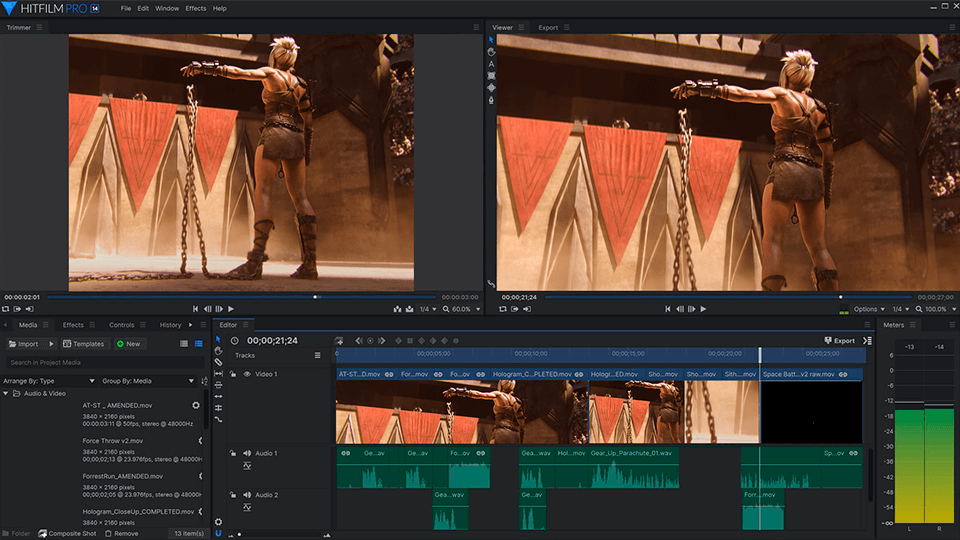This screenshot has width=960, height=540.
Task: Select the Viewer freehand mask pen tool
Action: point(491,100)
